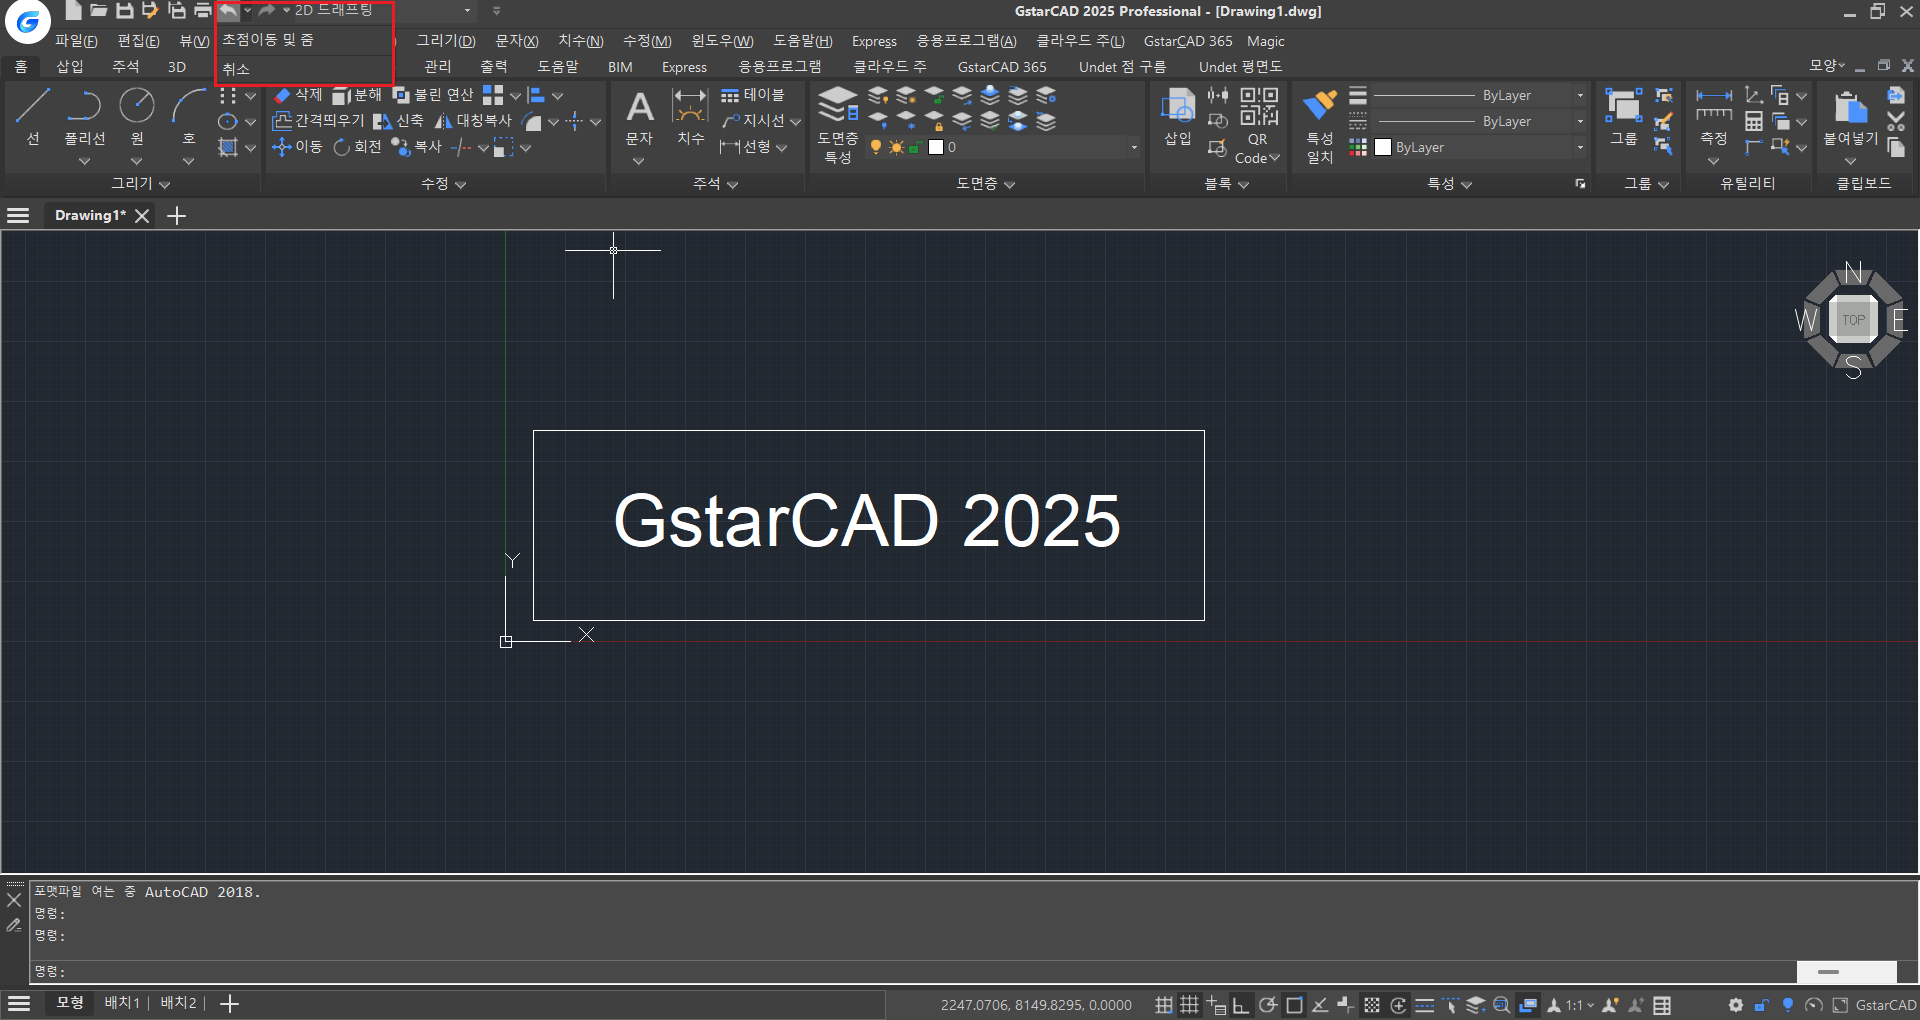Image resolution: width=1920 pixels, height=1020 pixels.
Task: Click the Stretch (신축) tool
Action: 398,121
